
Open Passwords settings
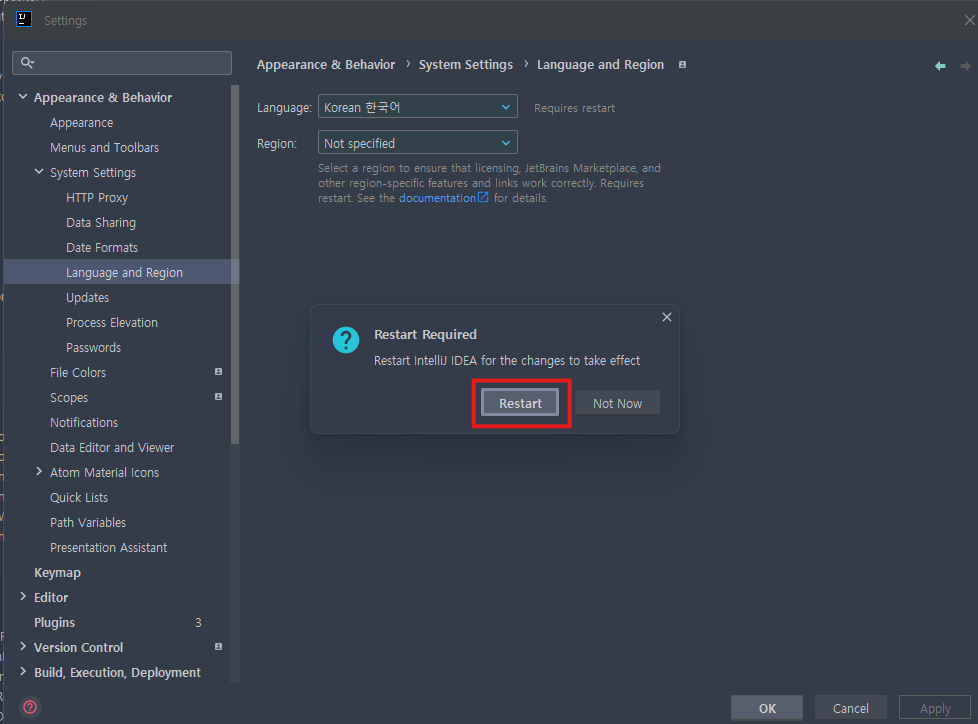tap(94, 347)
